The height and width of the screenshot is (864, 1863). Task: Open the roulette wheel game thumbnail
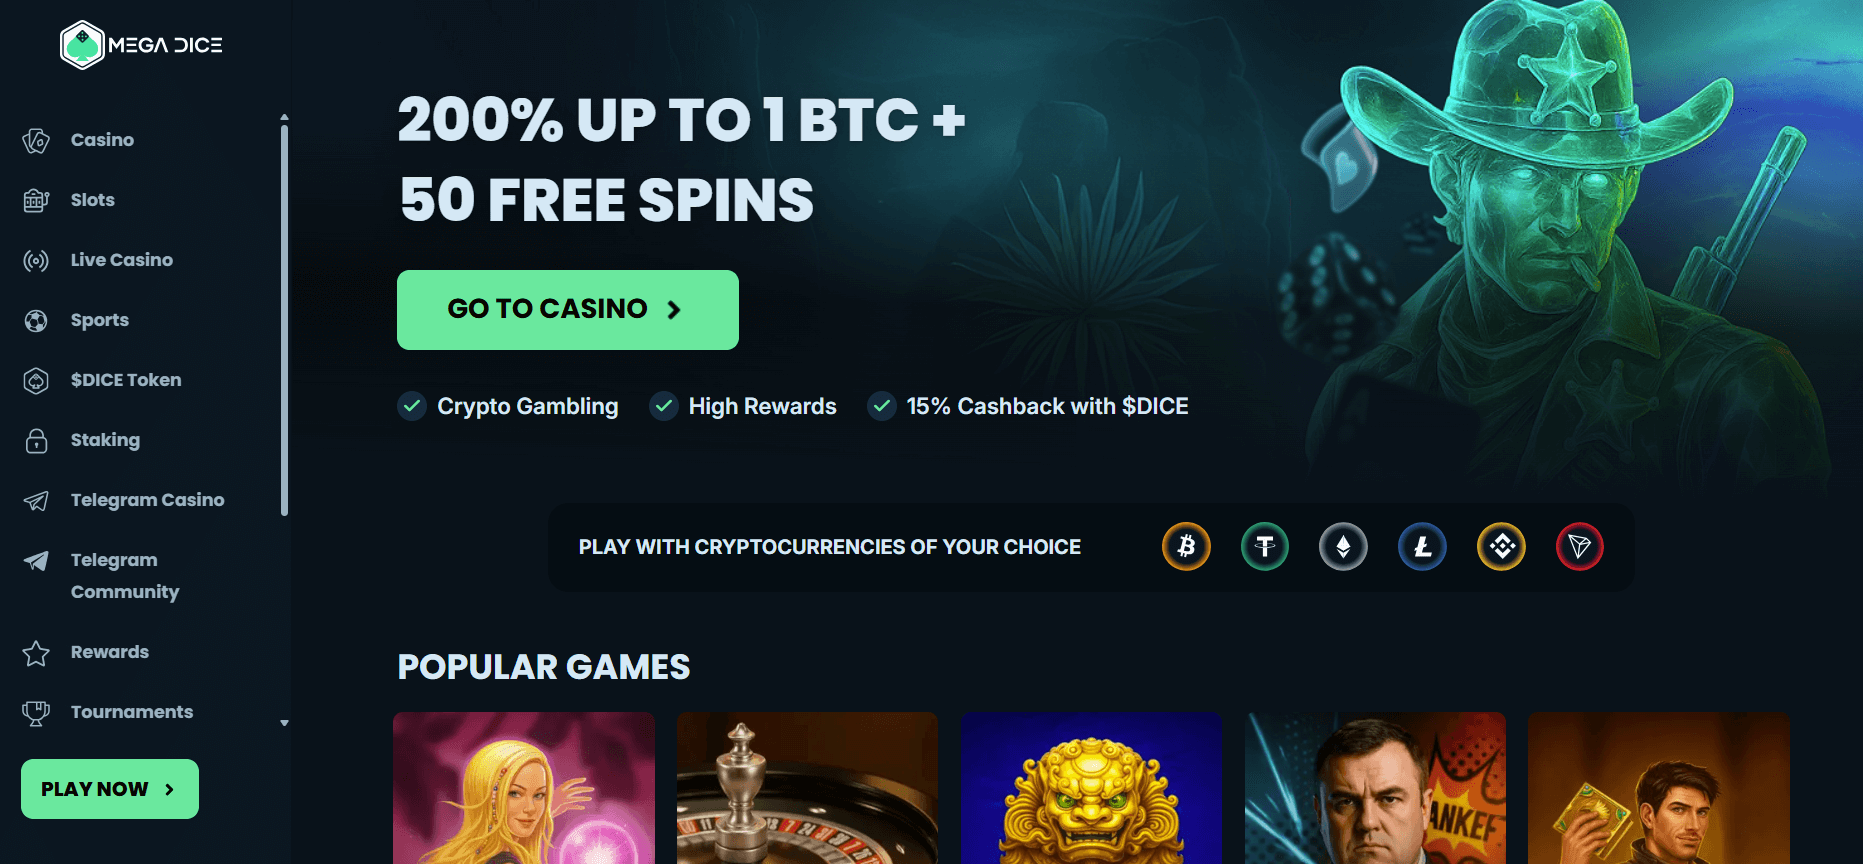[807, 788]
